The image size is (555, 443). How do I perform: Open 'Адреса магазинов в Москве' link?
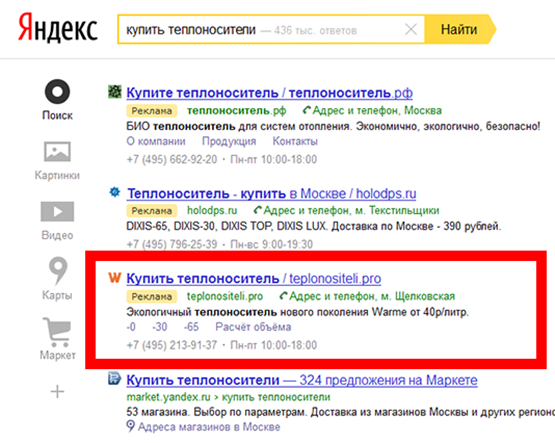pyautogui.click(x=209, y=427)
